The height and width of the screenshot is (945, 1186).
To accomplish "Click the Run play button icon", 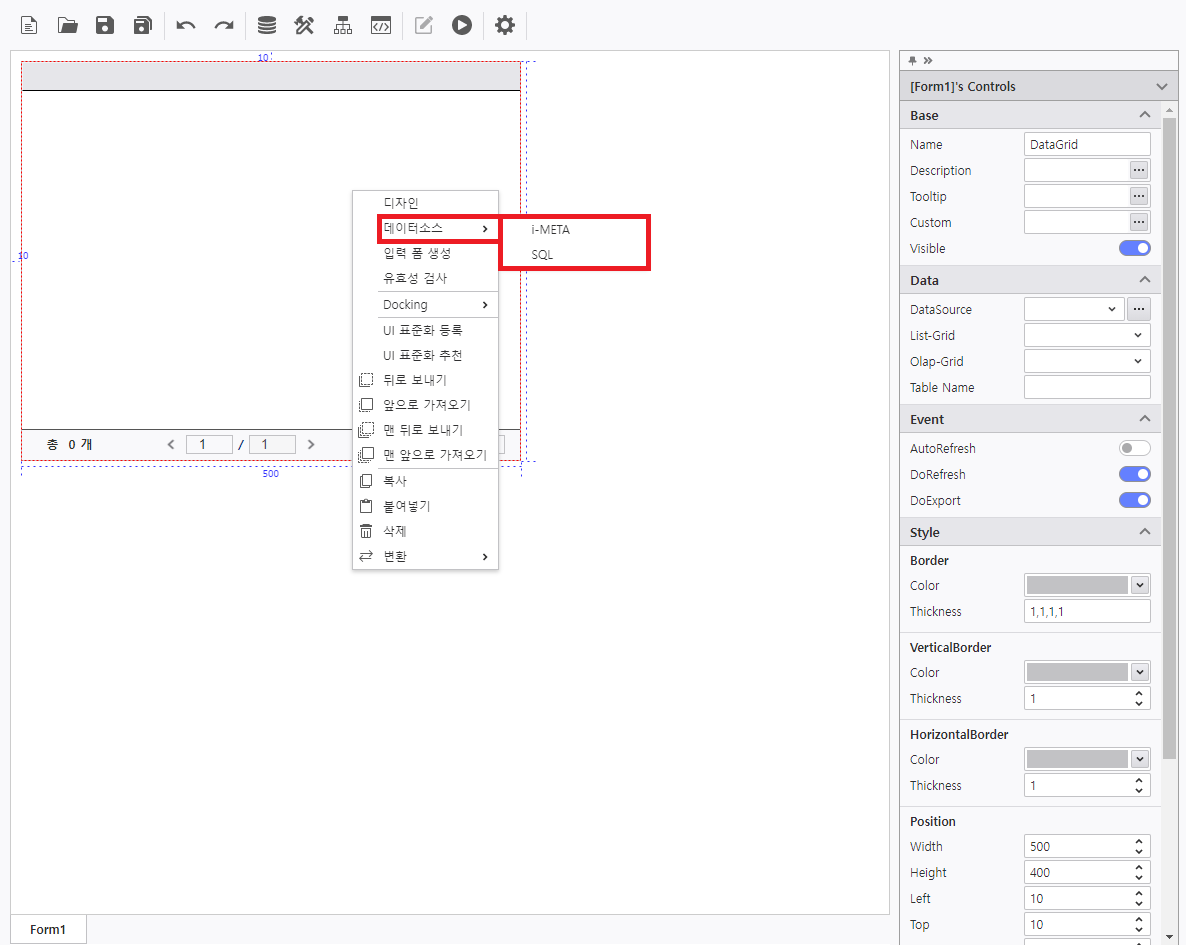I will pos(461,25).
